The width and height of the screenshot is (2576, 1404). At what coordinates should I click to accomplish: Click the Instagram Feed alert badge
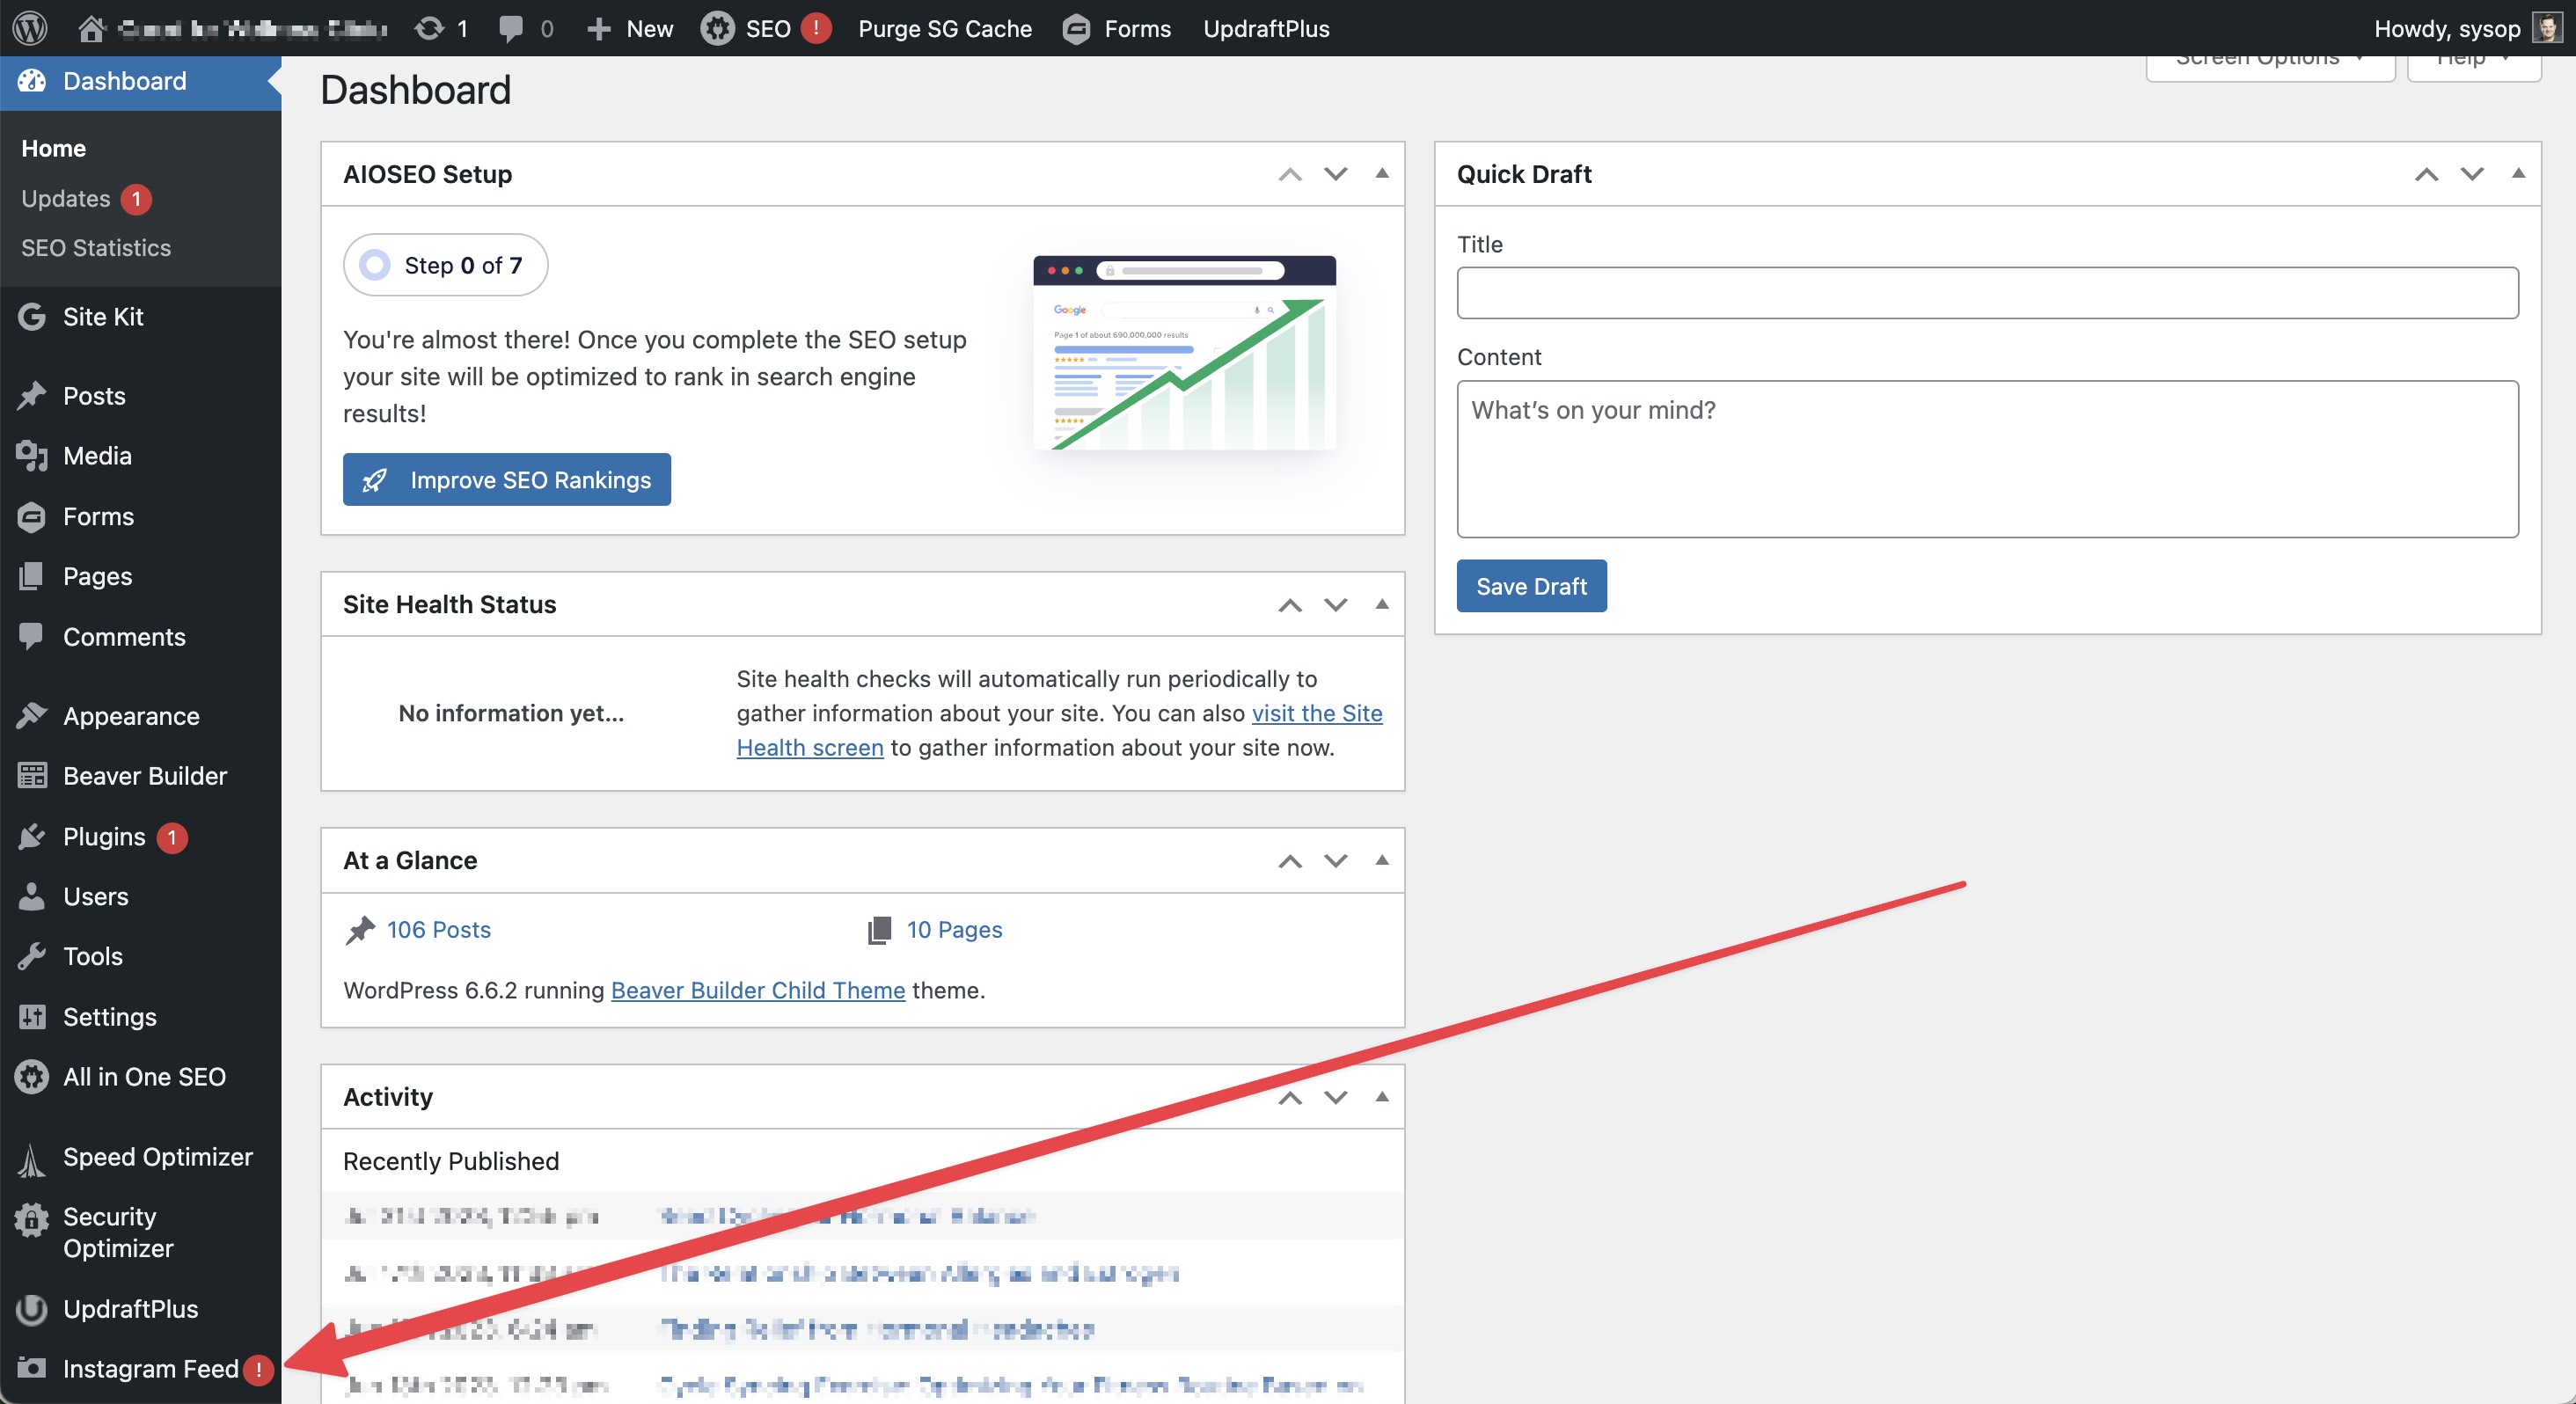coord(259,1369)
